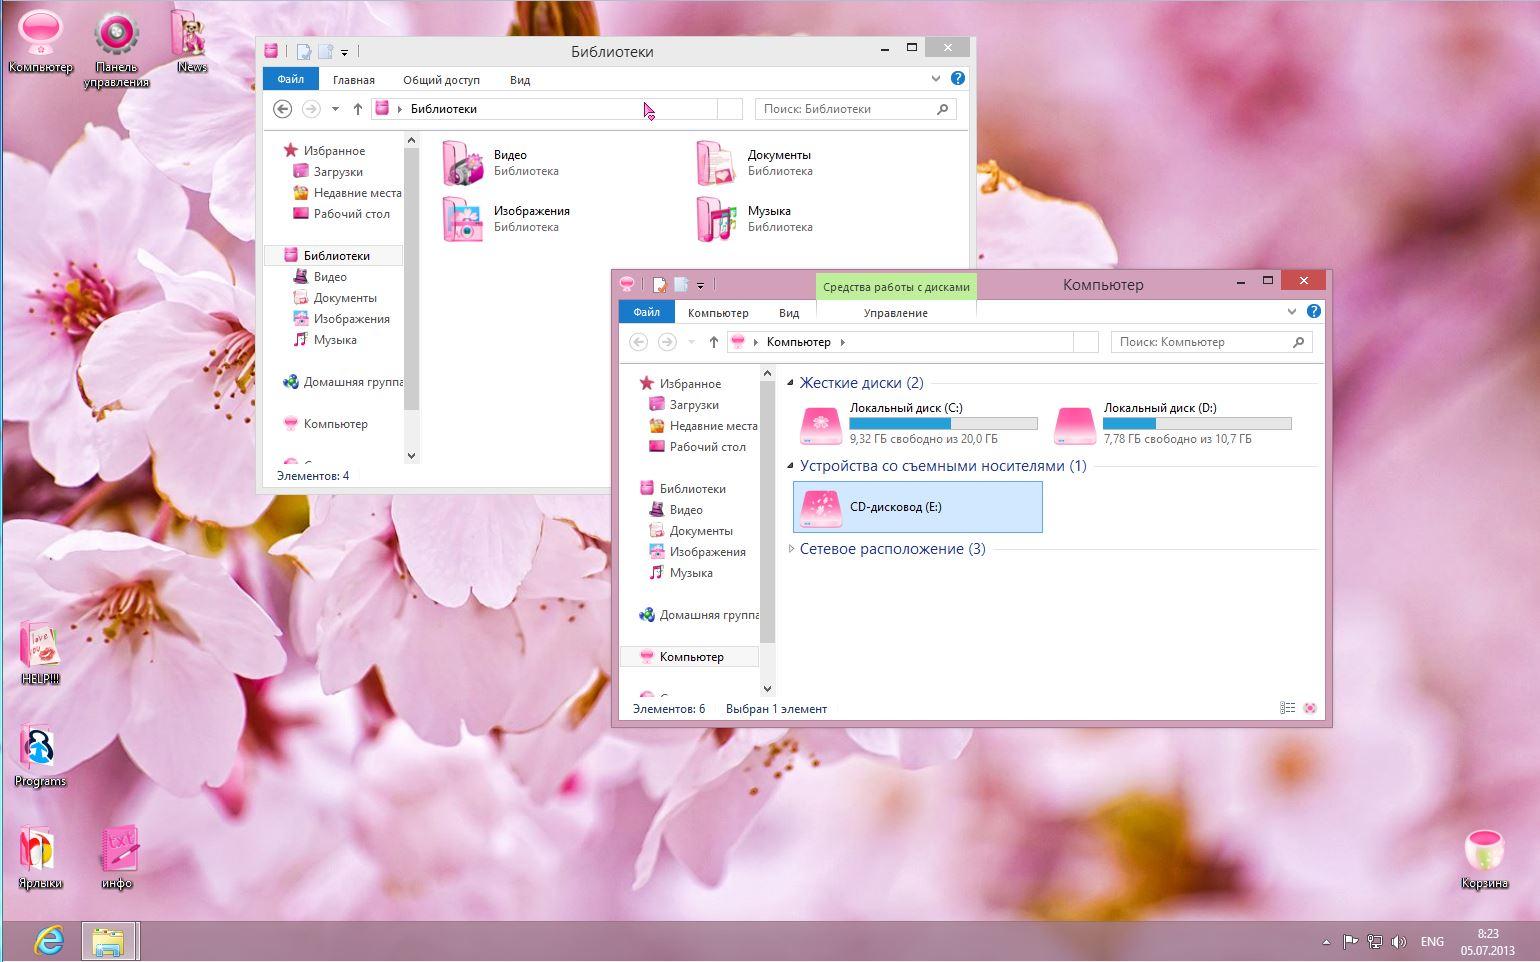Click the ENG language indicator in tray
Screen dimensions: 1540x962
tap(1432, 941)
